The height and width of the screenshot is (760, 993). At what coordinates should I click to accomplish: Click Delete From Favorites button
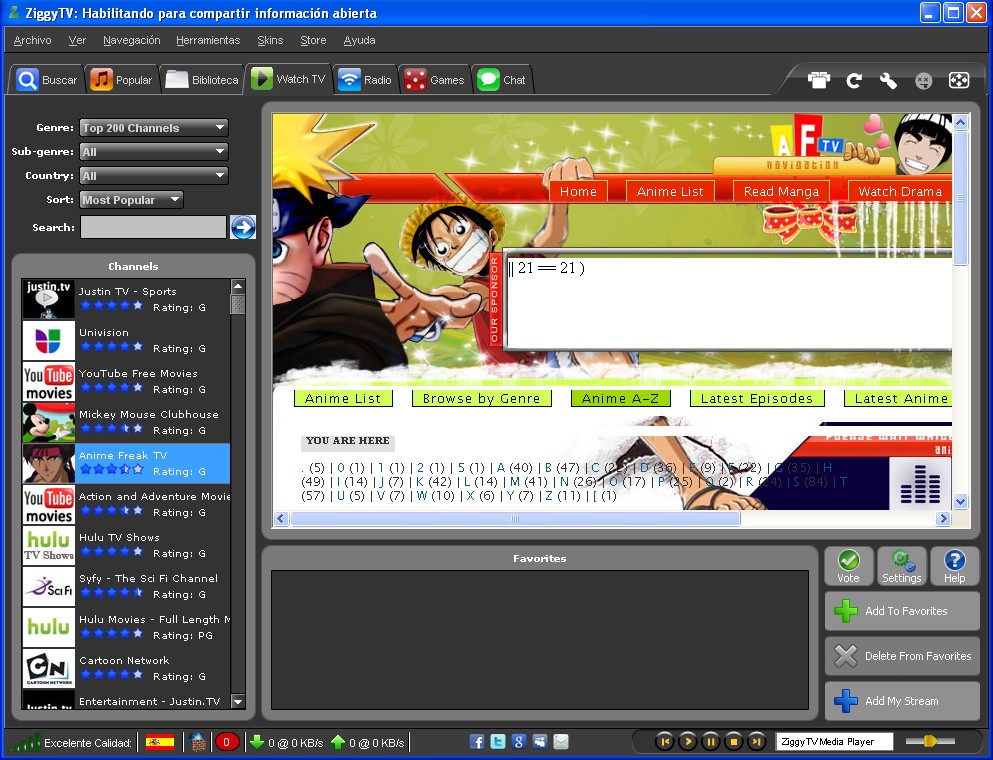tap(902, 656)
